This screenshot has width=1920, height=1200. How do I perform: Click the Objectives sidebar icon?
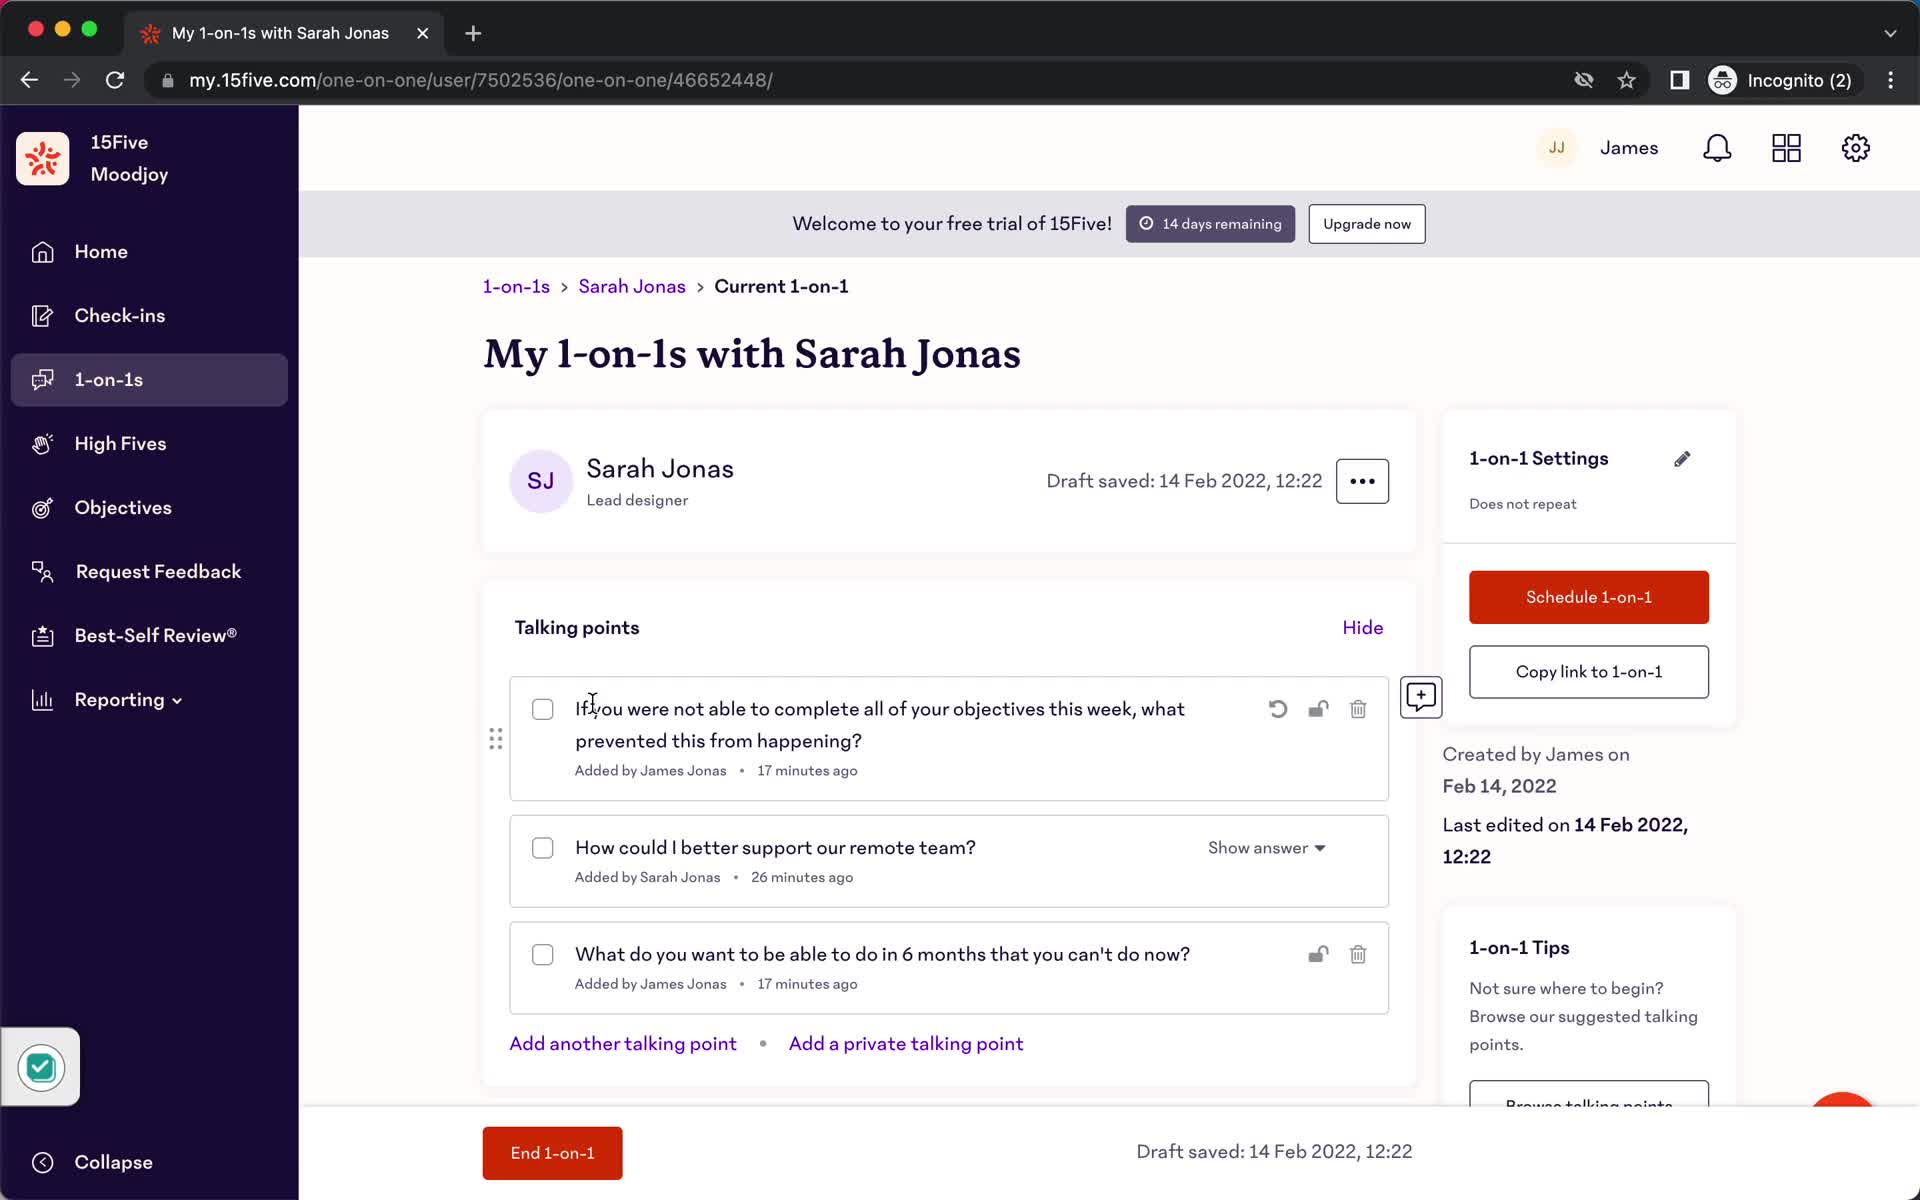pyautogui.click(x=41, y=507)
